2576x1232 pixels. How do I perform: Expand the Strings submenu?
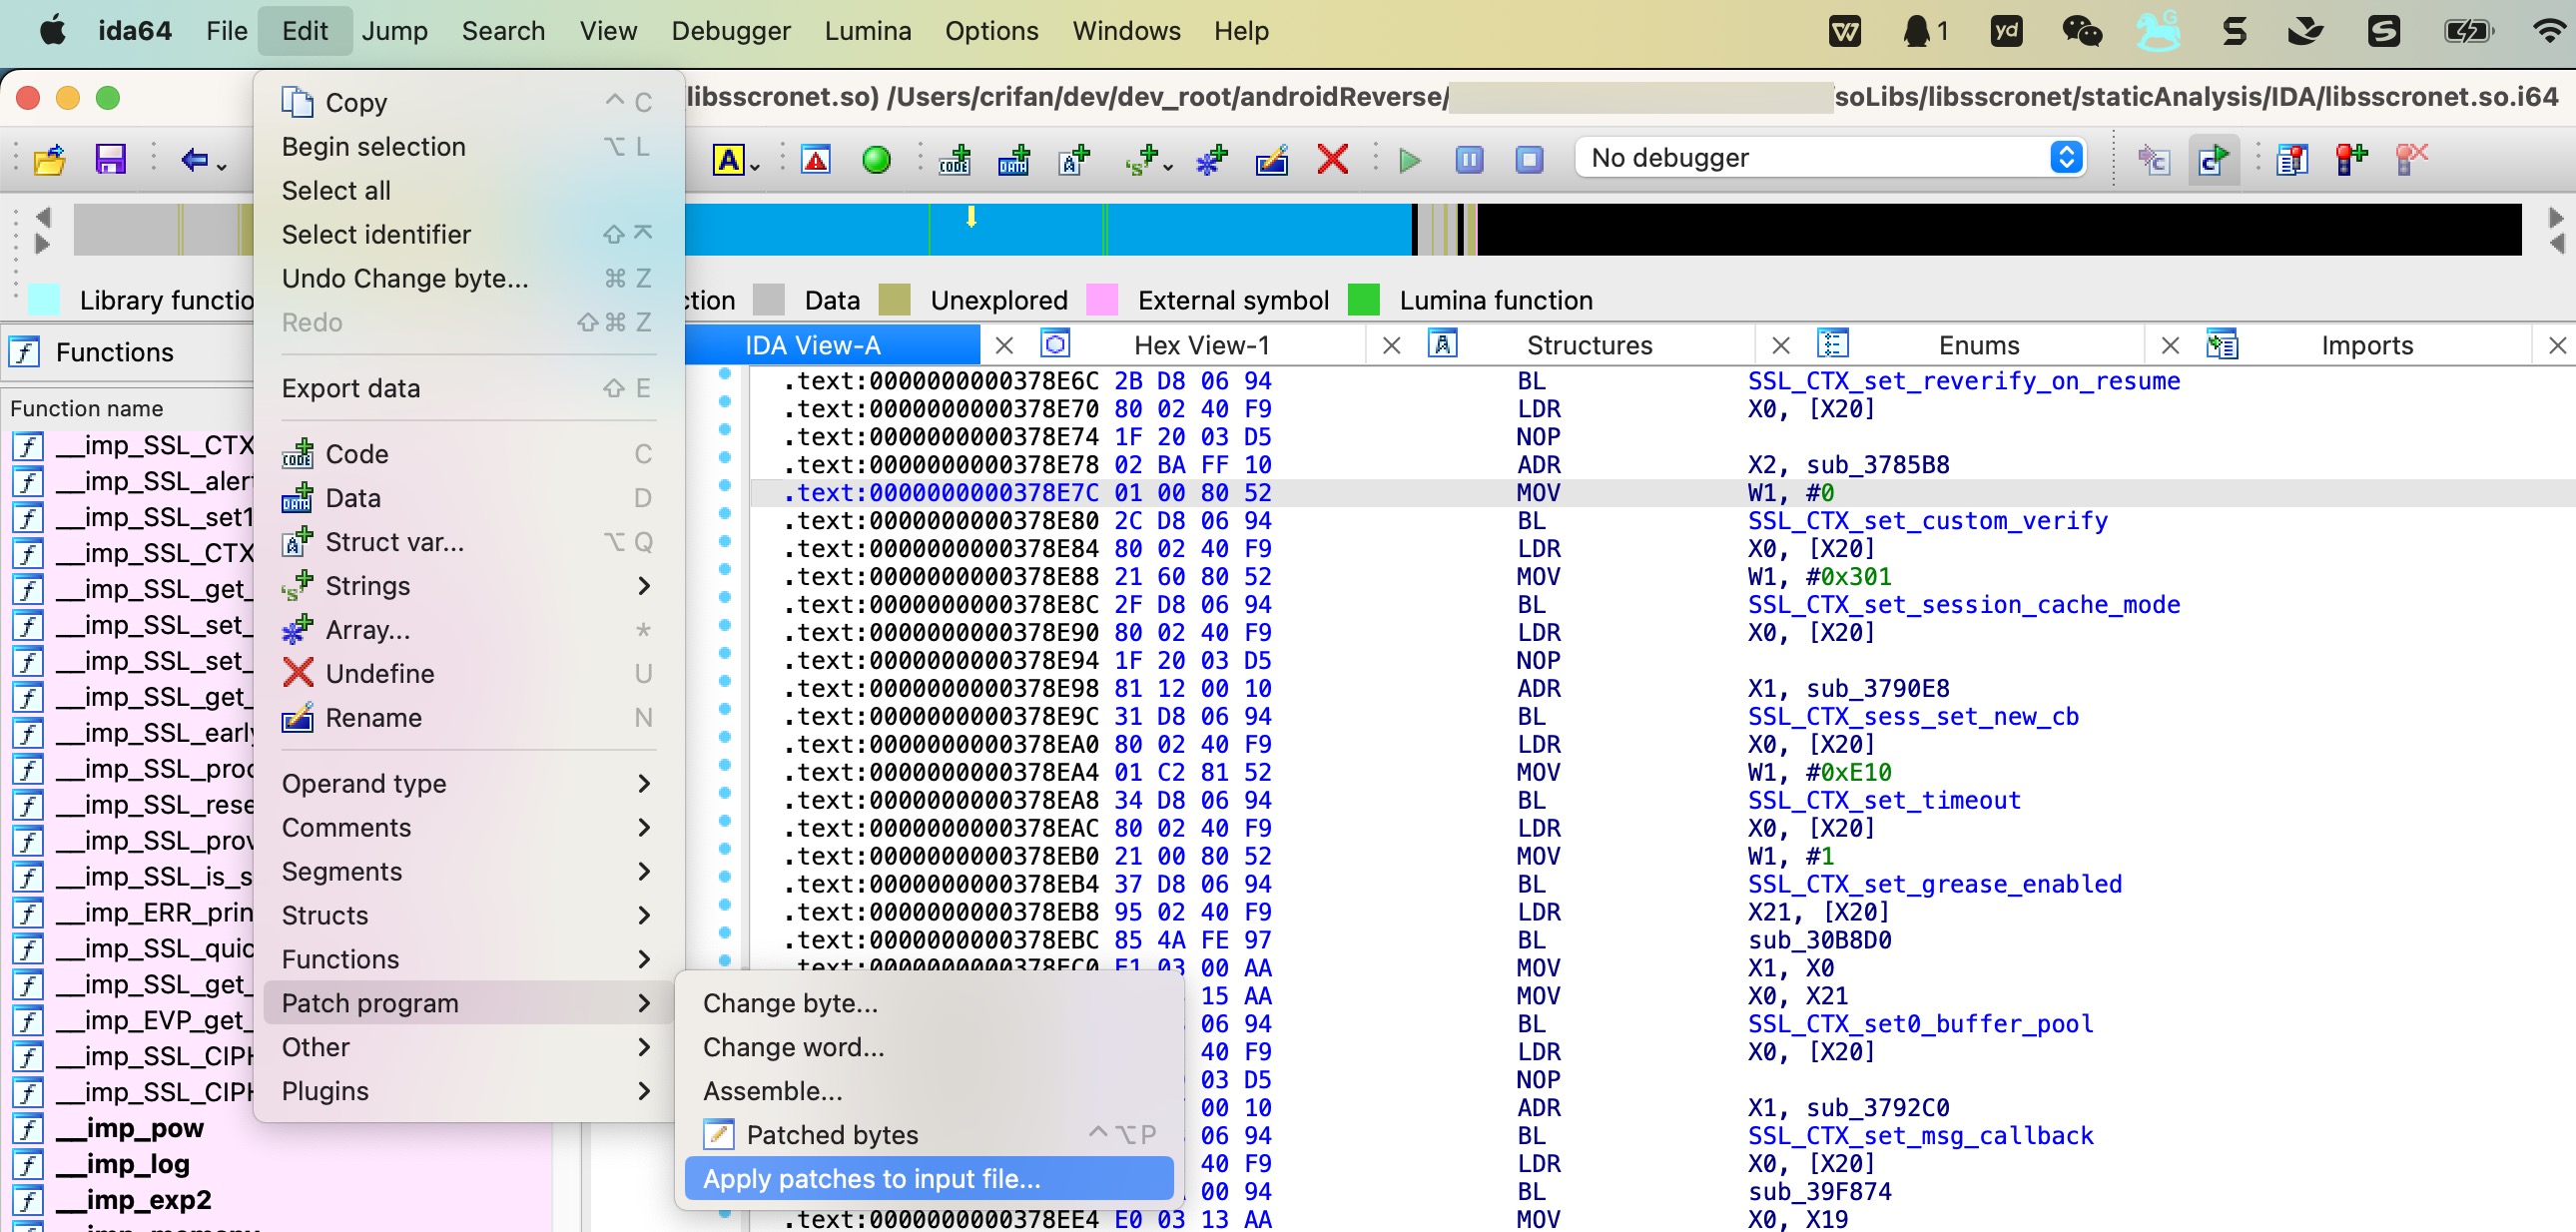[468, 586]
